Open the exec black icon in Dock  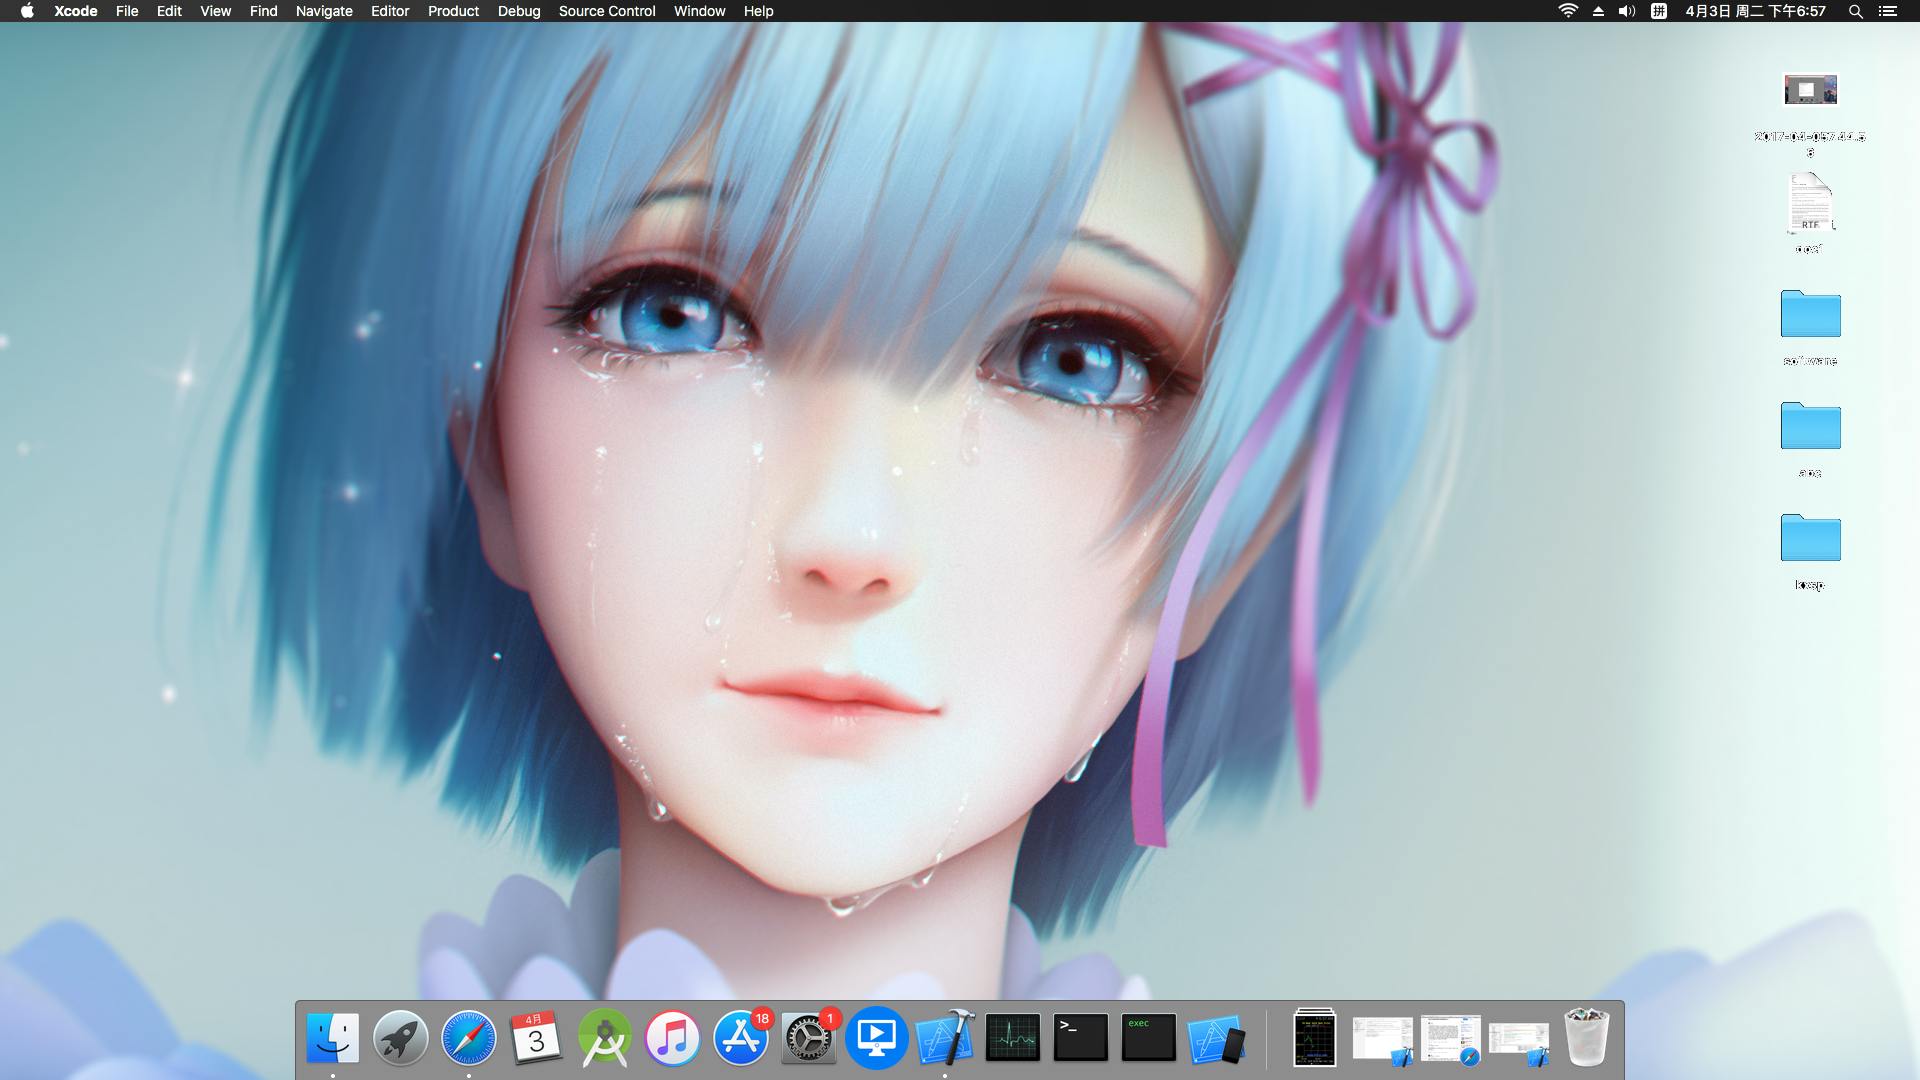point(1149,1038)
